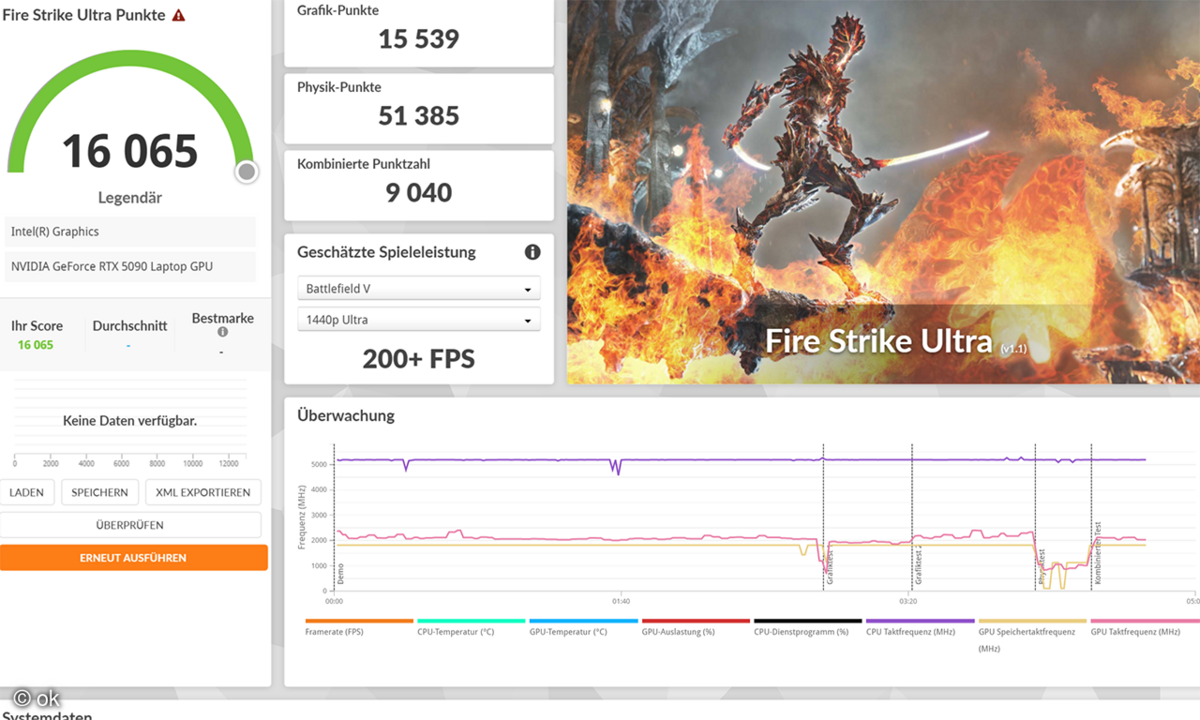
Task: Open the 1440p Ultra resolution dropdown
Action: (x=419, y=320)
